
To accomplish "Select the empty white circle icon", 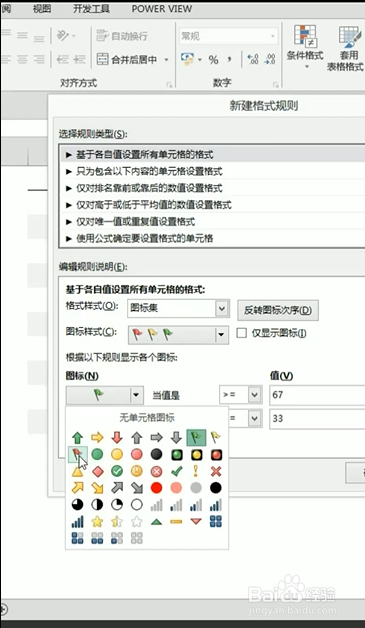I will [137, 504].
